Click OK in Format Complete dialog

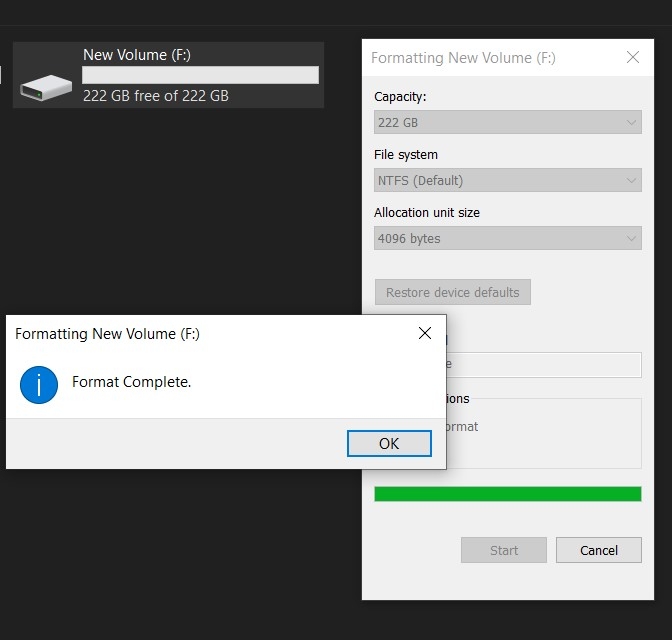coord(389,443)
